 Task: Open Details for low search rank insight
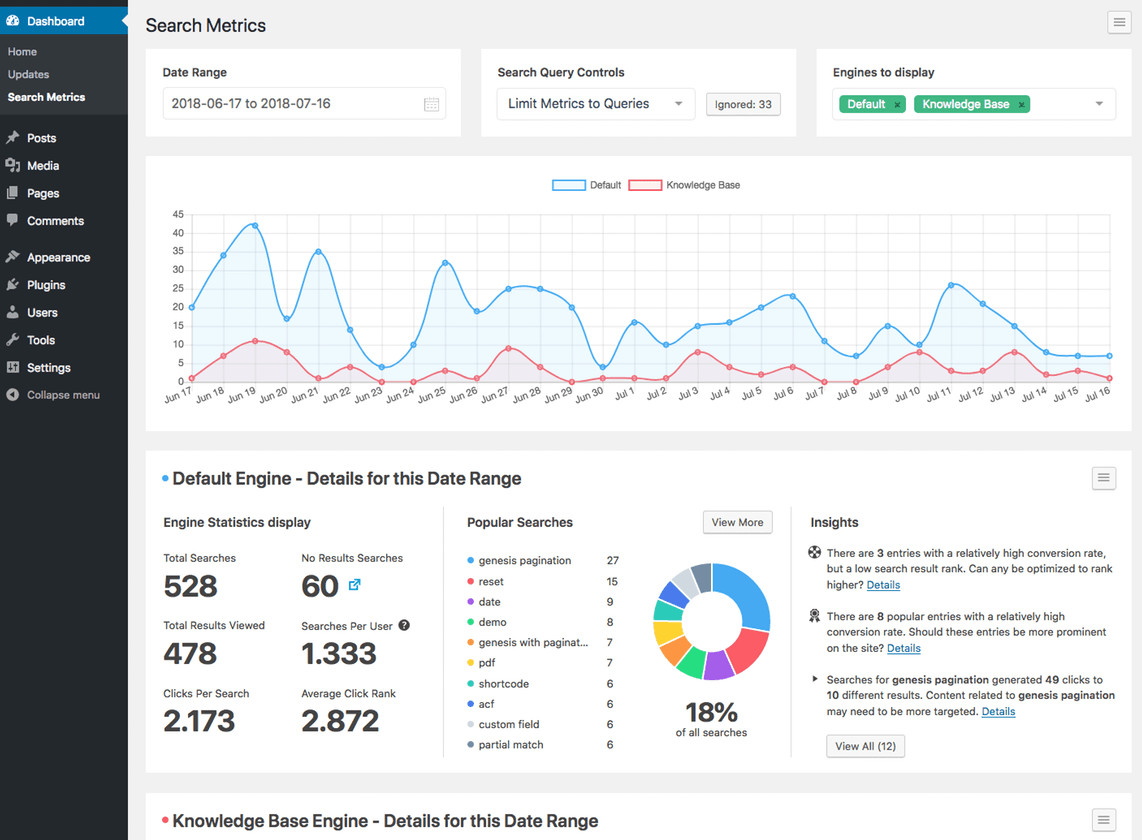click(883, 585)
